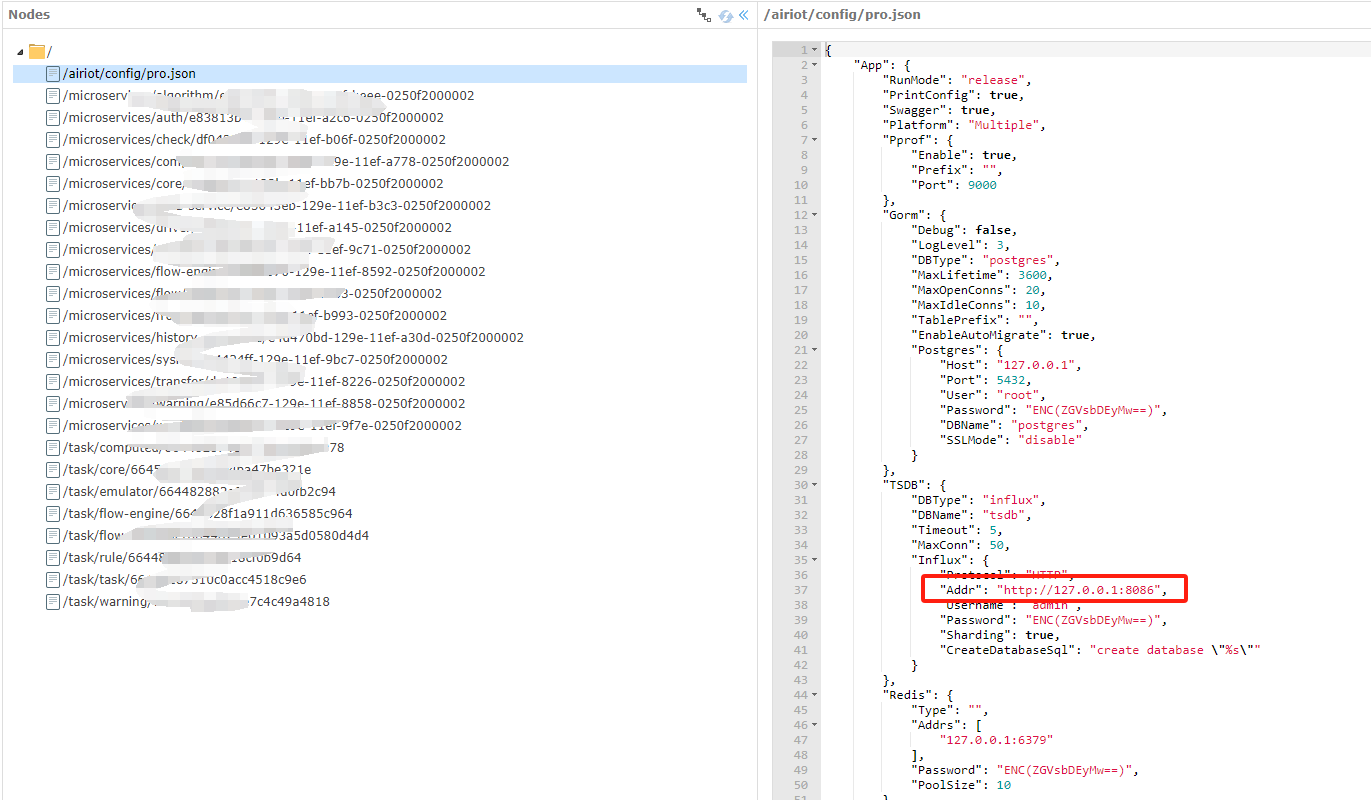Open the microservices/flow-engine node
Screen dimensions: 1371x800
click(274, 272)
